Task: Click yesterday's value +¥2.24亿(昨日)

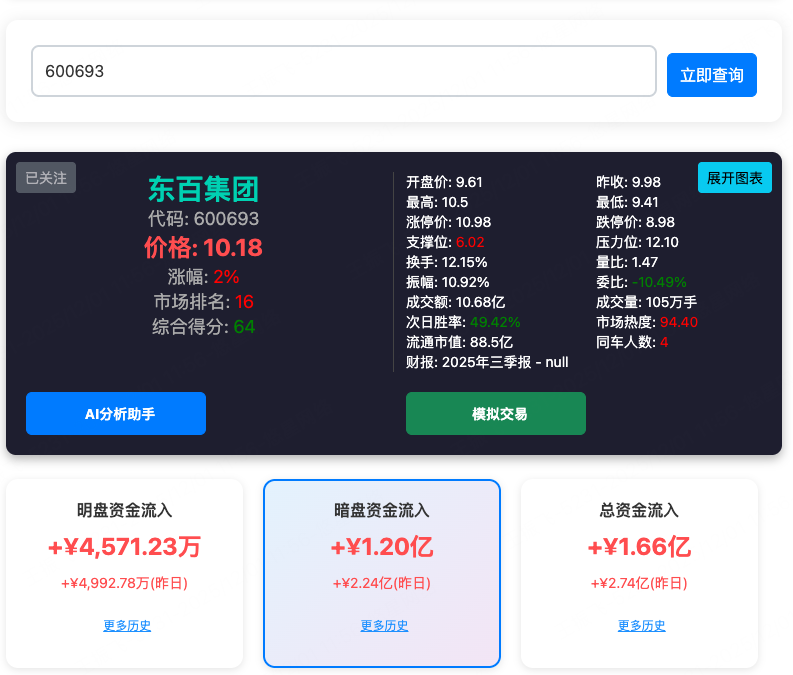Action: [x=382, y=583]
